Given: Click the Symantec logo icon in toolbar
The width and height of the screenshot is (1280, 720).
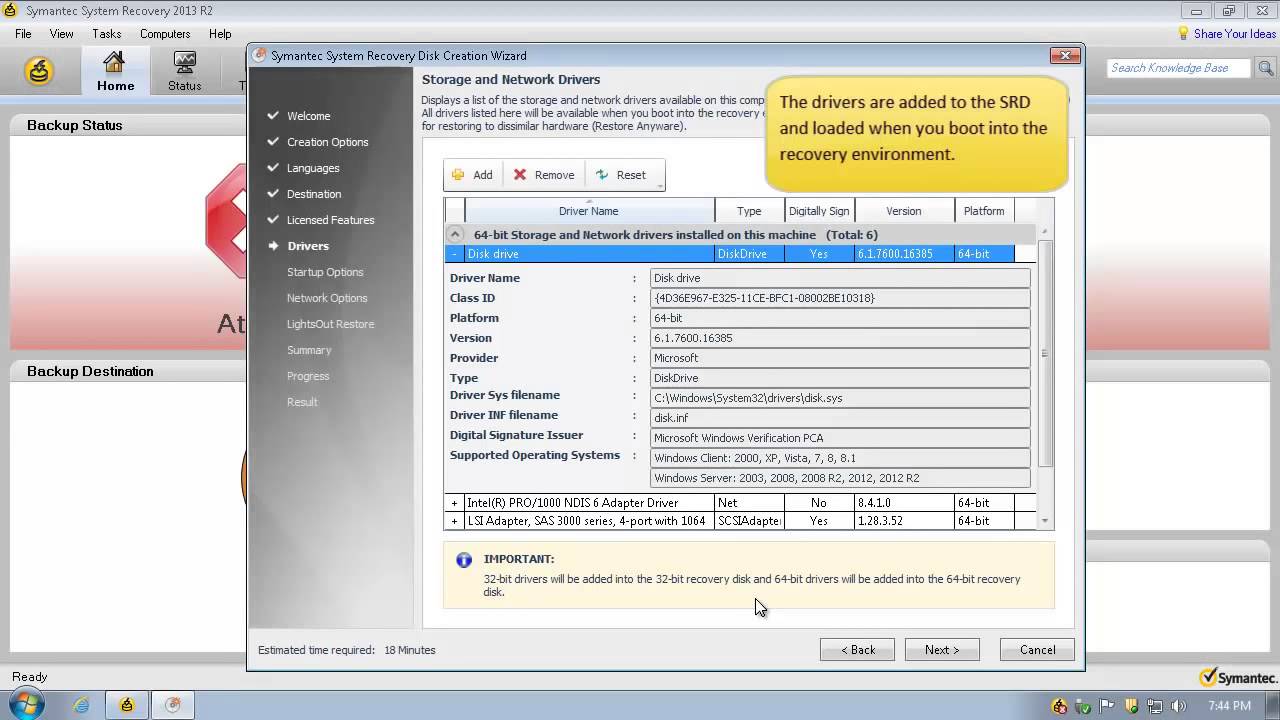Looking at the screenshot, I should pos(39,72).
